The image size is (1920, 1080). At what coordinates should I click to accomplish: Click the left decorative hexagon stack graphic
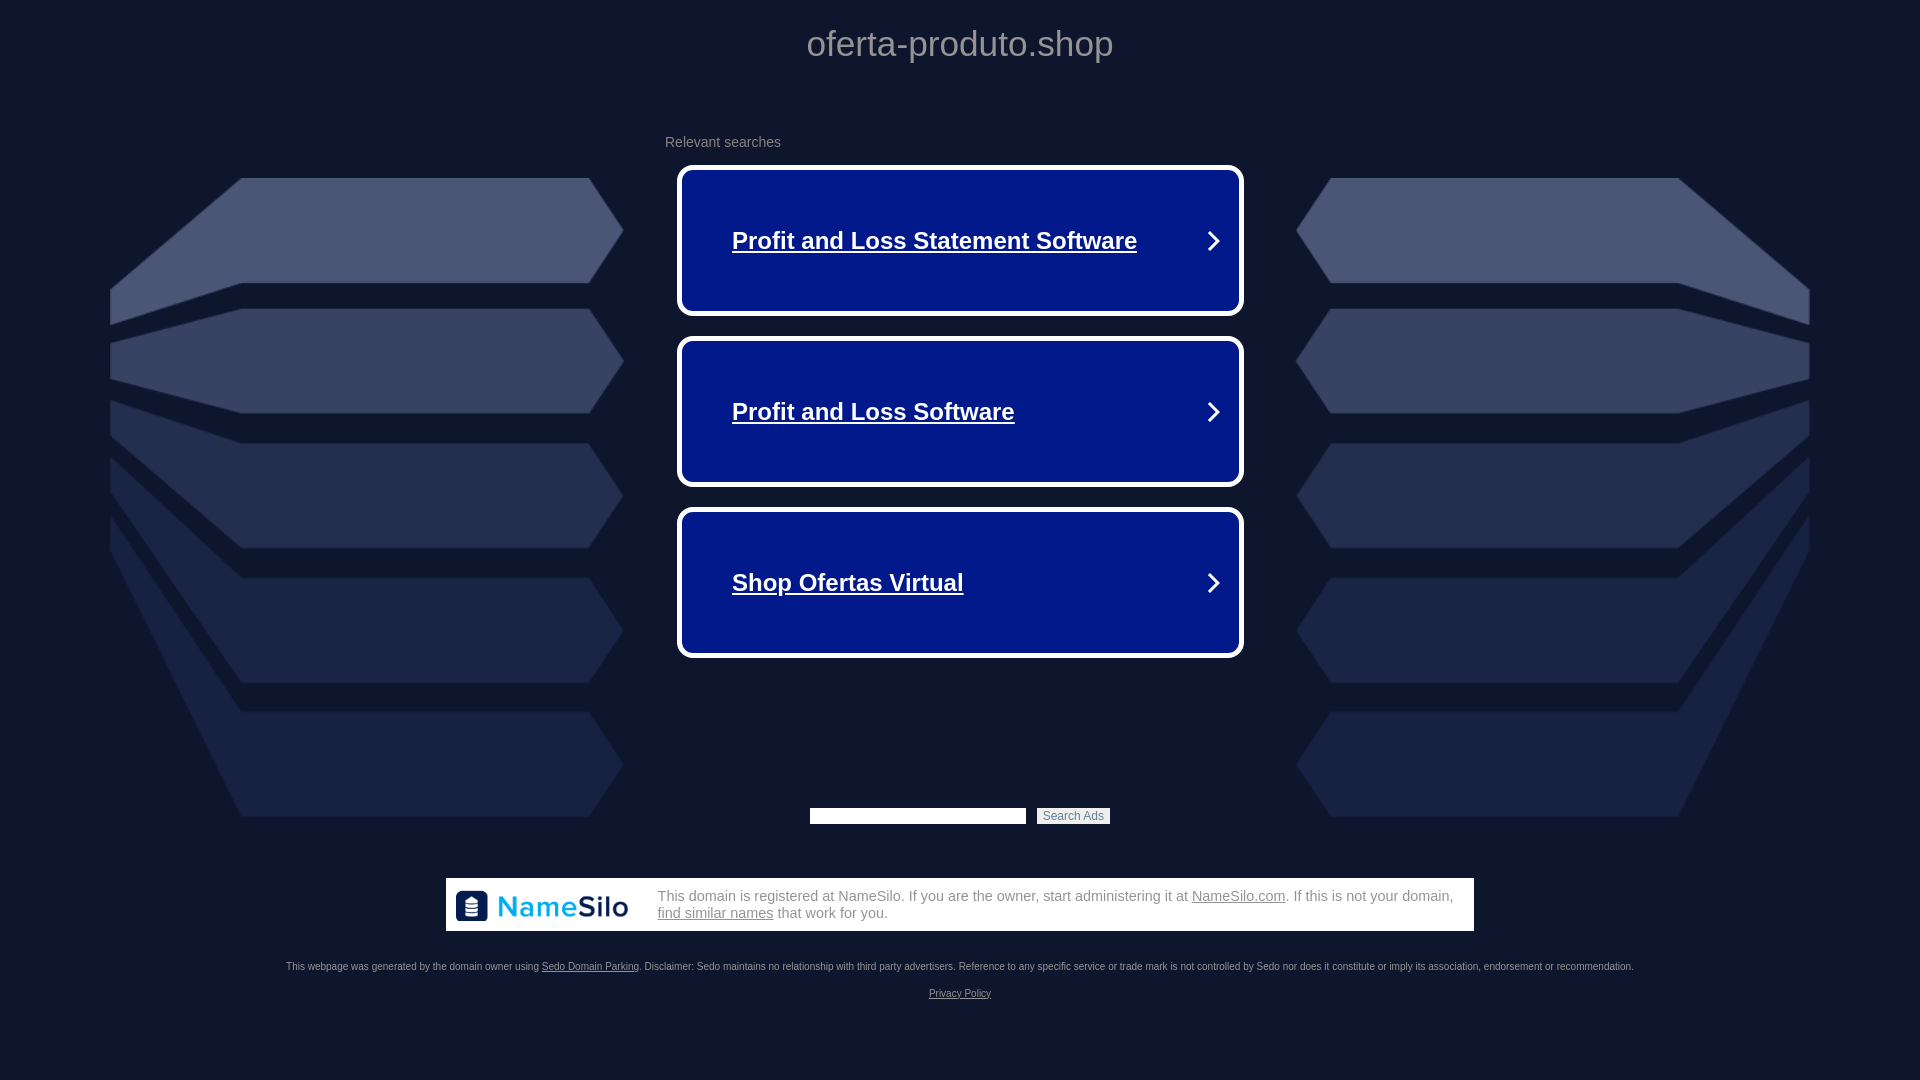coord(367,497)
